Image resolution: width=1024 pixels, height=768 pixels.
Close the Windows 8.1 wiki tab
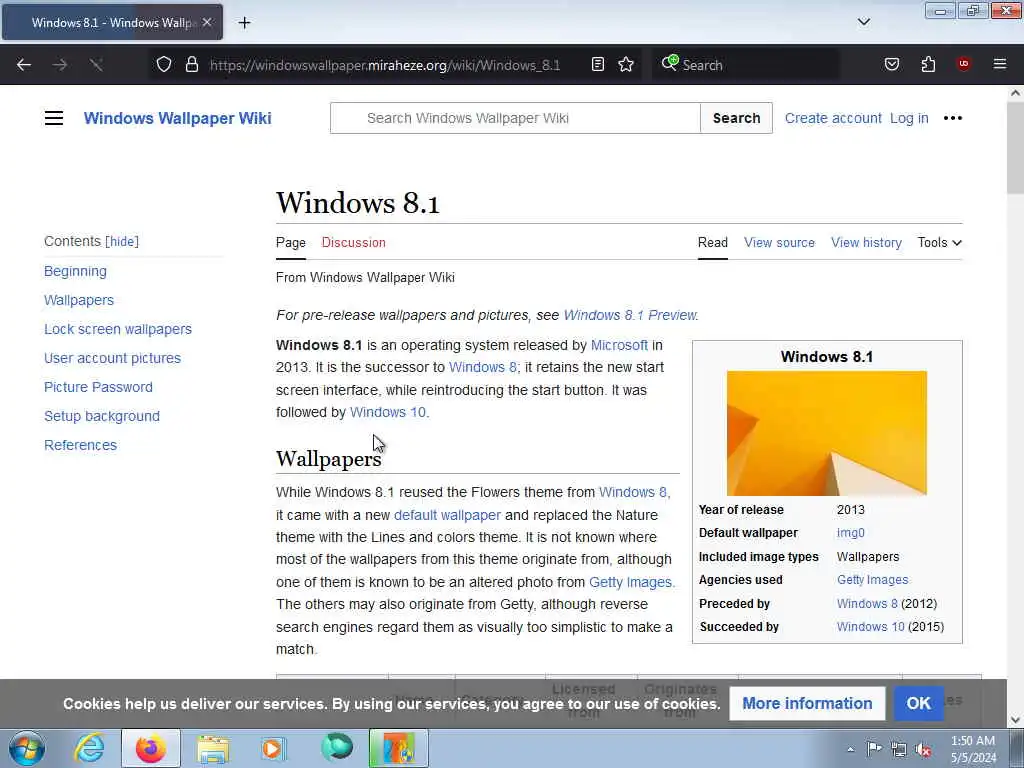tap(206, 22)
